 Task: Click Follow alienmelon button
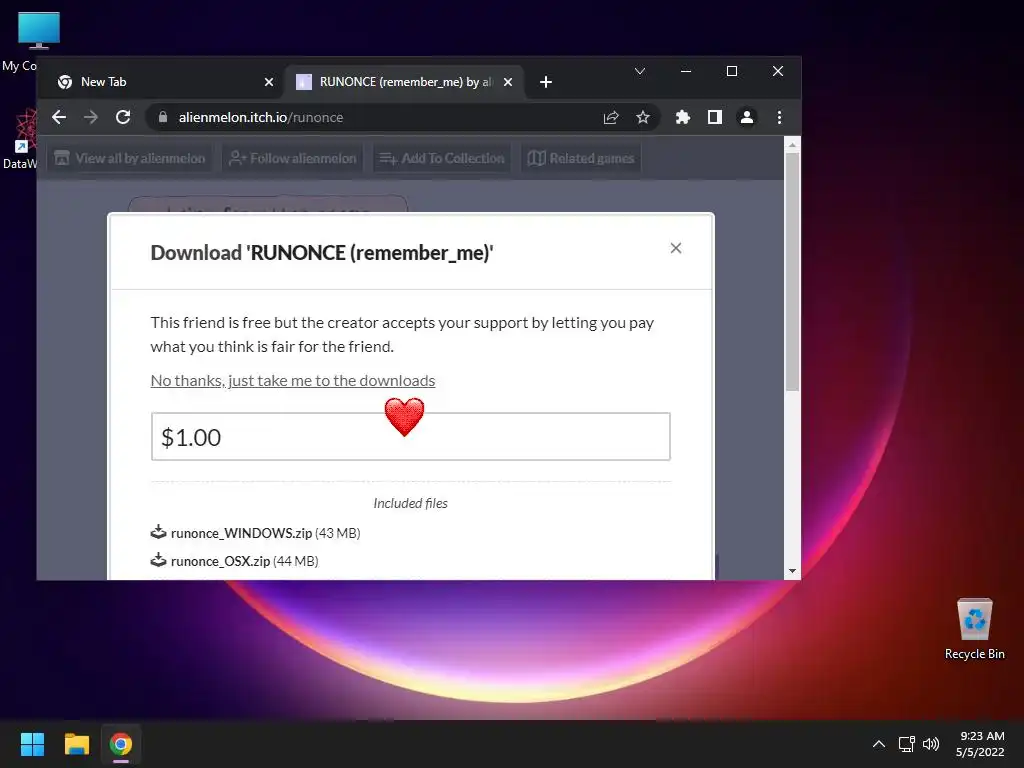[293, 158]
